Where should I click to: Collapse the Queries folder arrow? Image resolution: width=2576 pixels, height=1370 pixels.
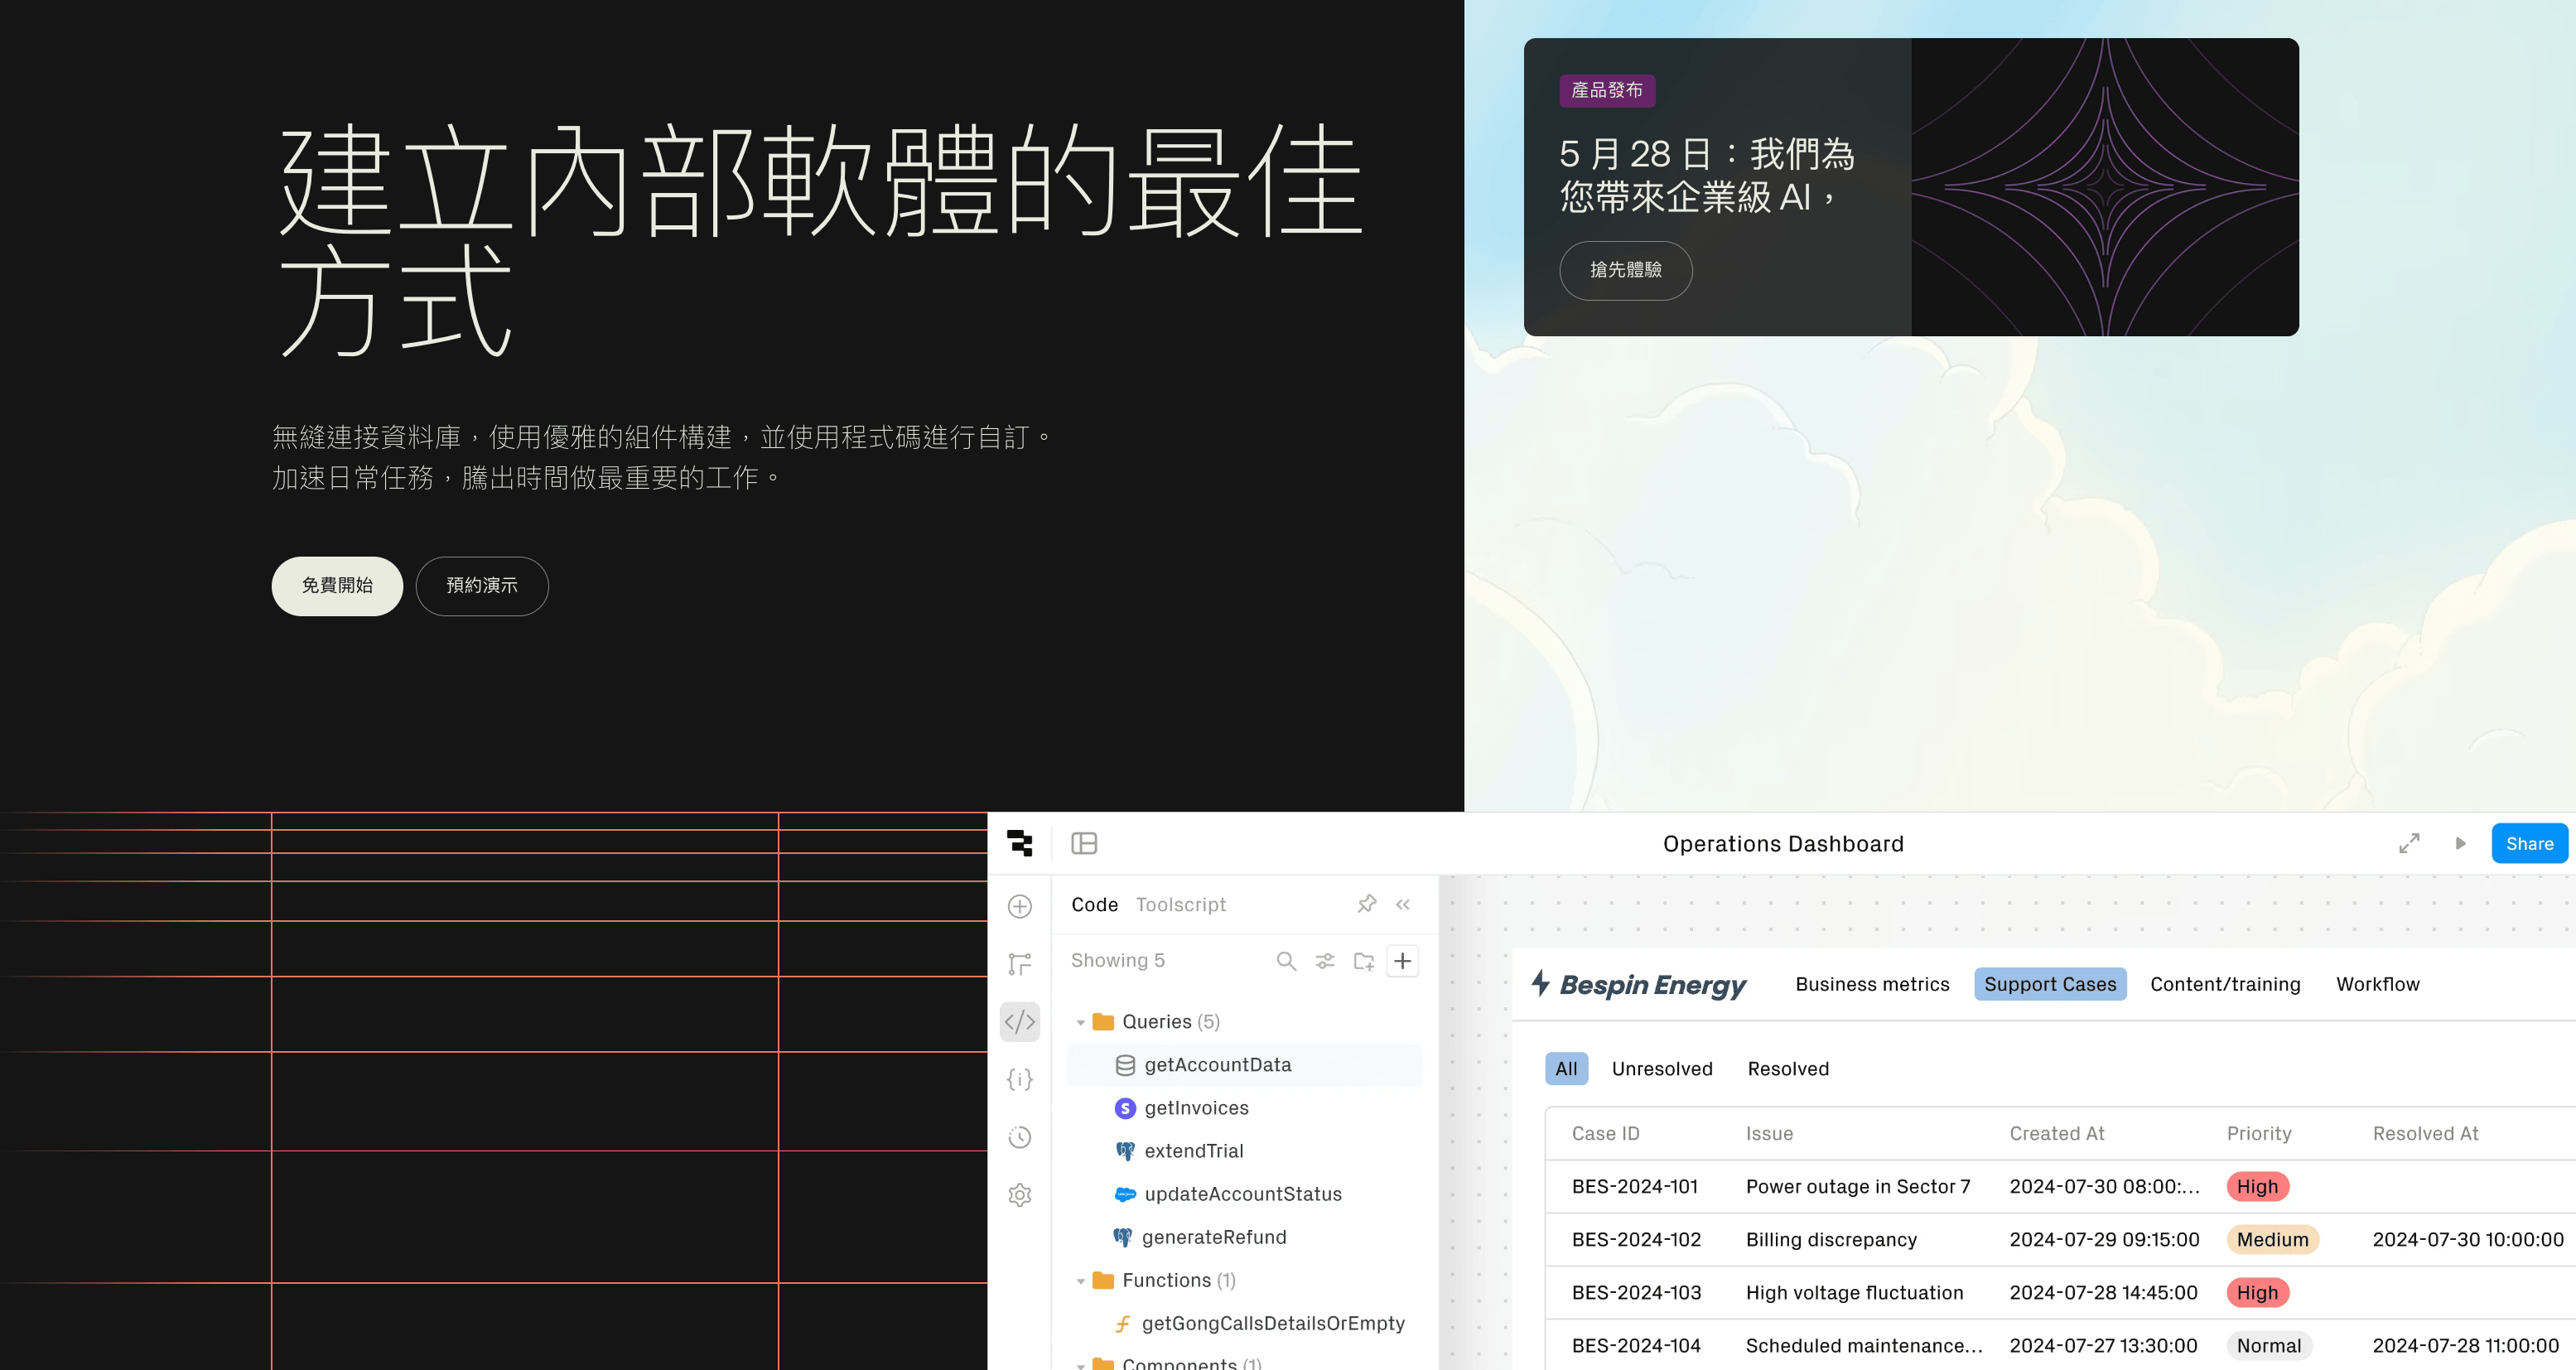coord(1081,1022)
